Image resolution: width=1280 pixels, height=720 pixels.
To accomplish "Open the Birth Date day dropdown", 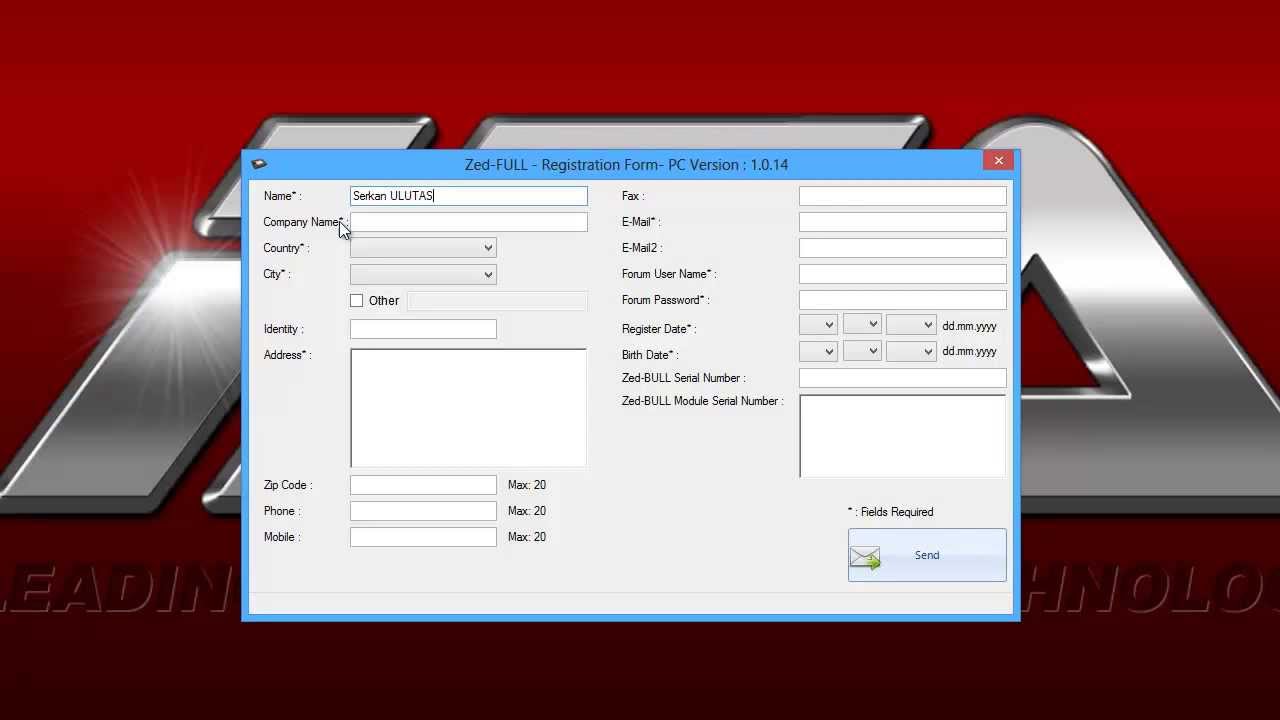I will click(818, 351).
